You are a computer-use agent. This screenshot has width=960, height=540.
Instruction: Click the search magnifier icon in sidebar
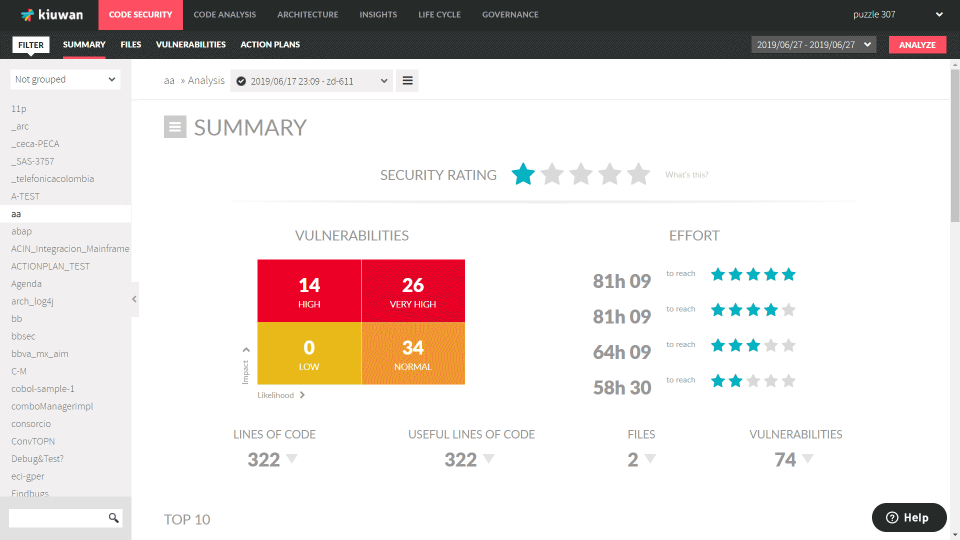[x=114, y=518]
